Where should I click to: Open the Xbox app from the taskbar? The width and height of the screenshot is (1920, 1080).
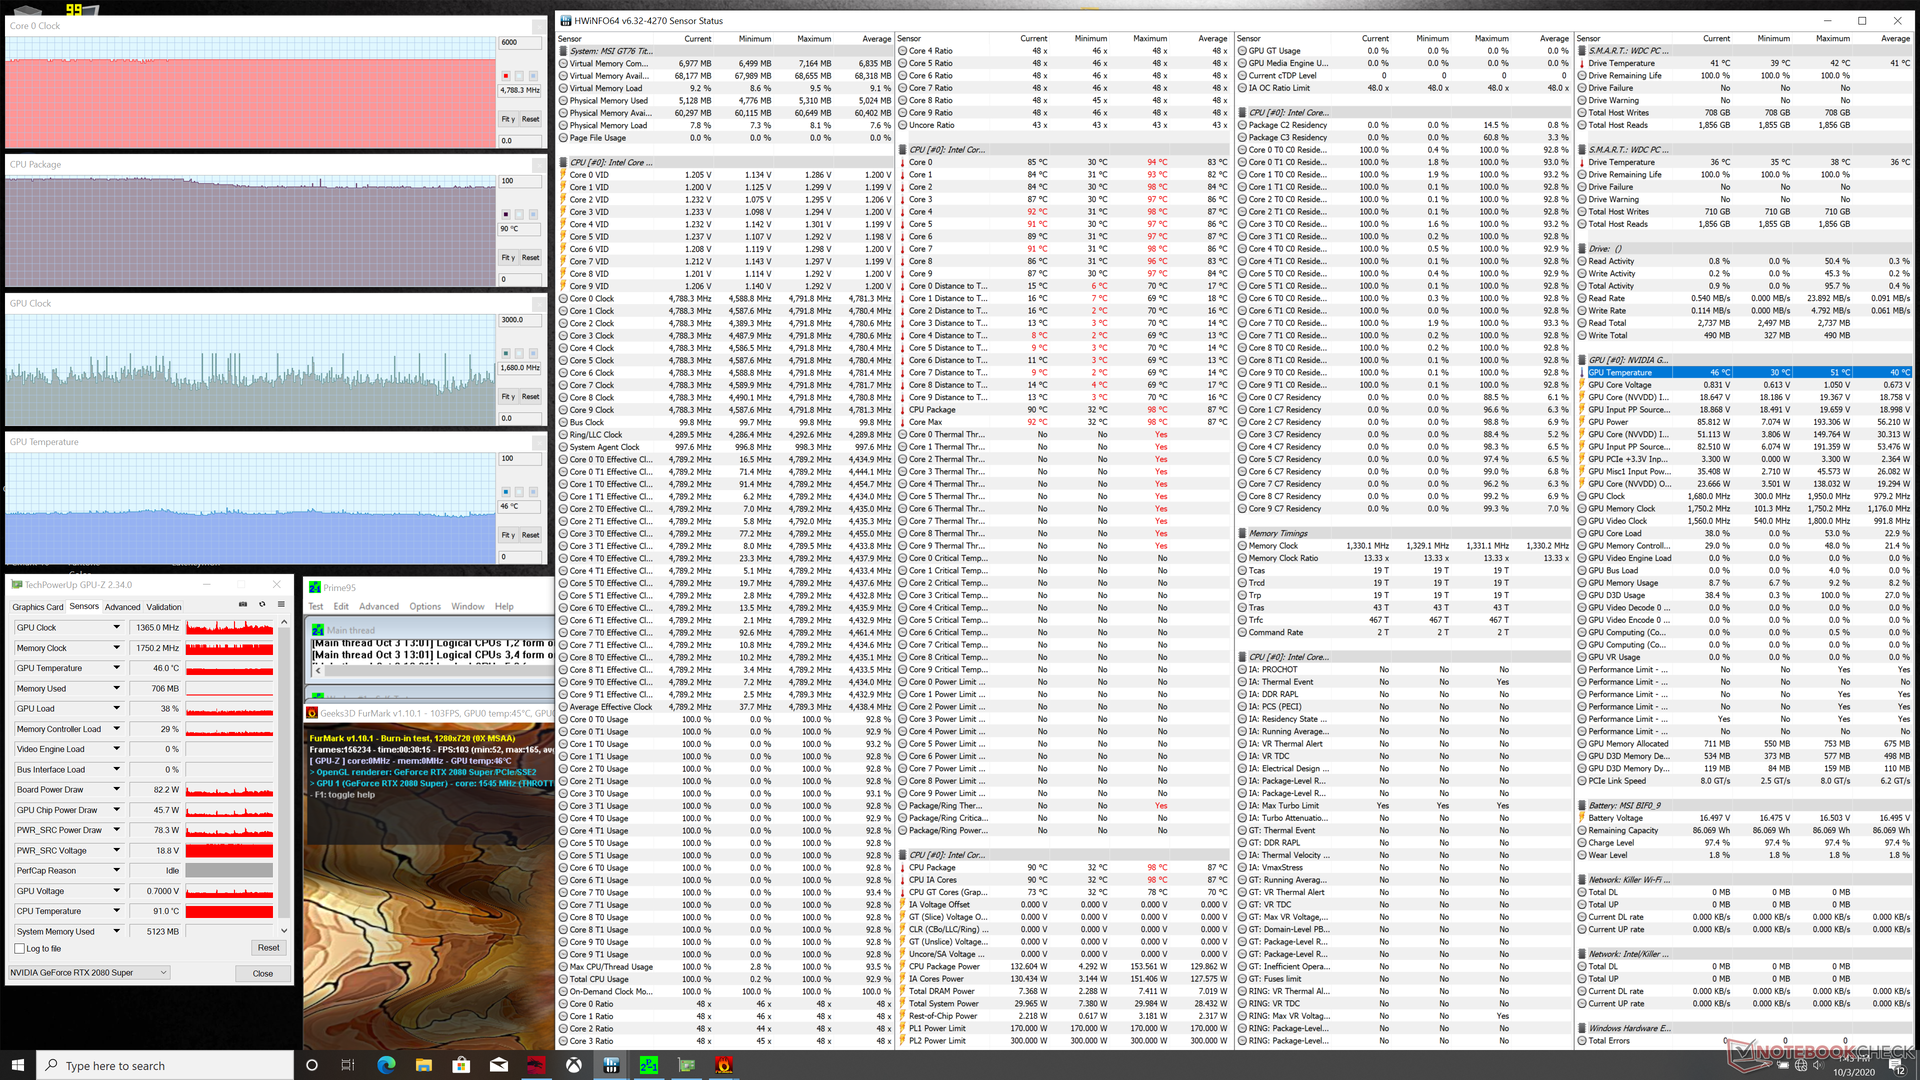tap(574, 1065)
